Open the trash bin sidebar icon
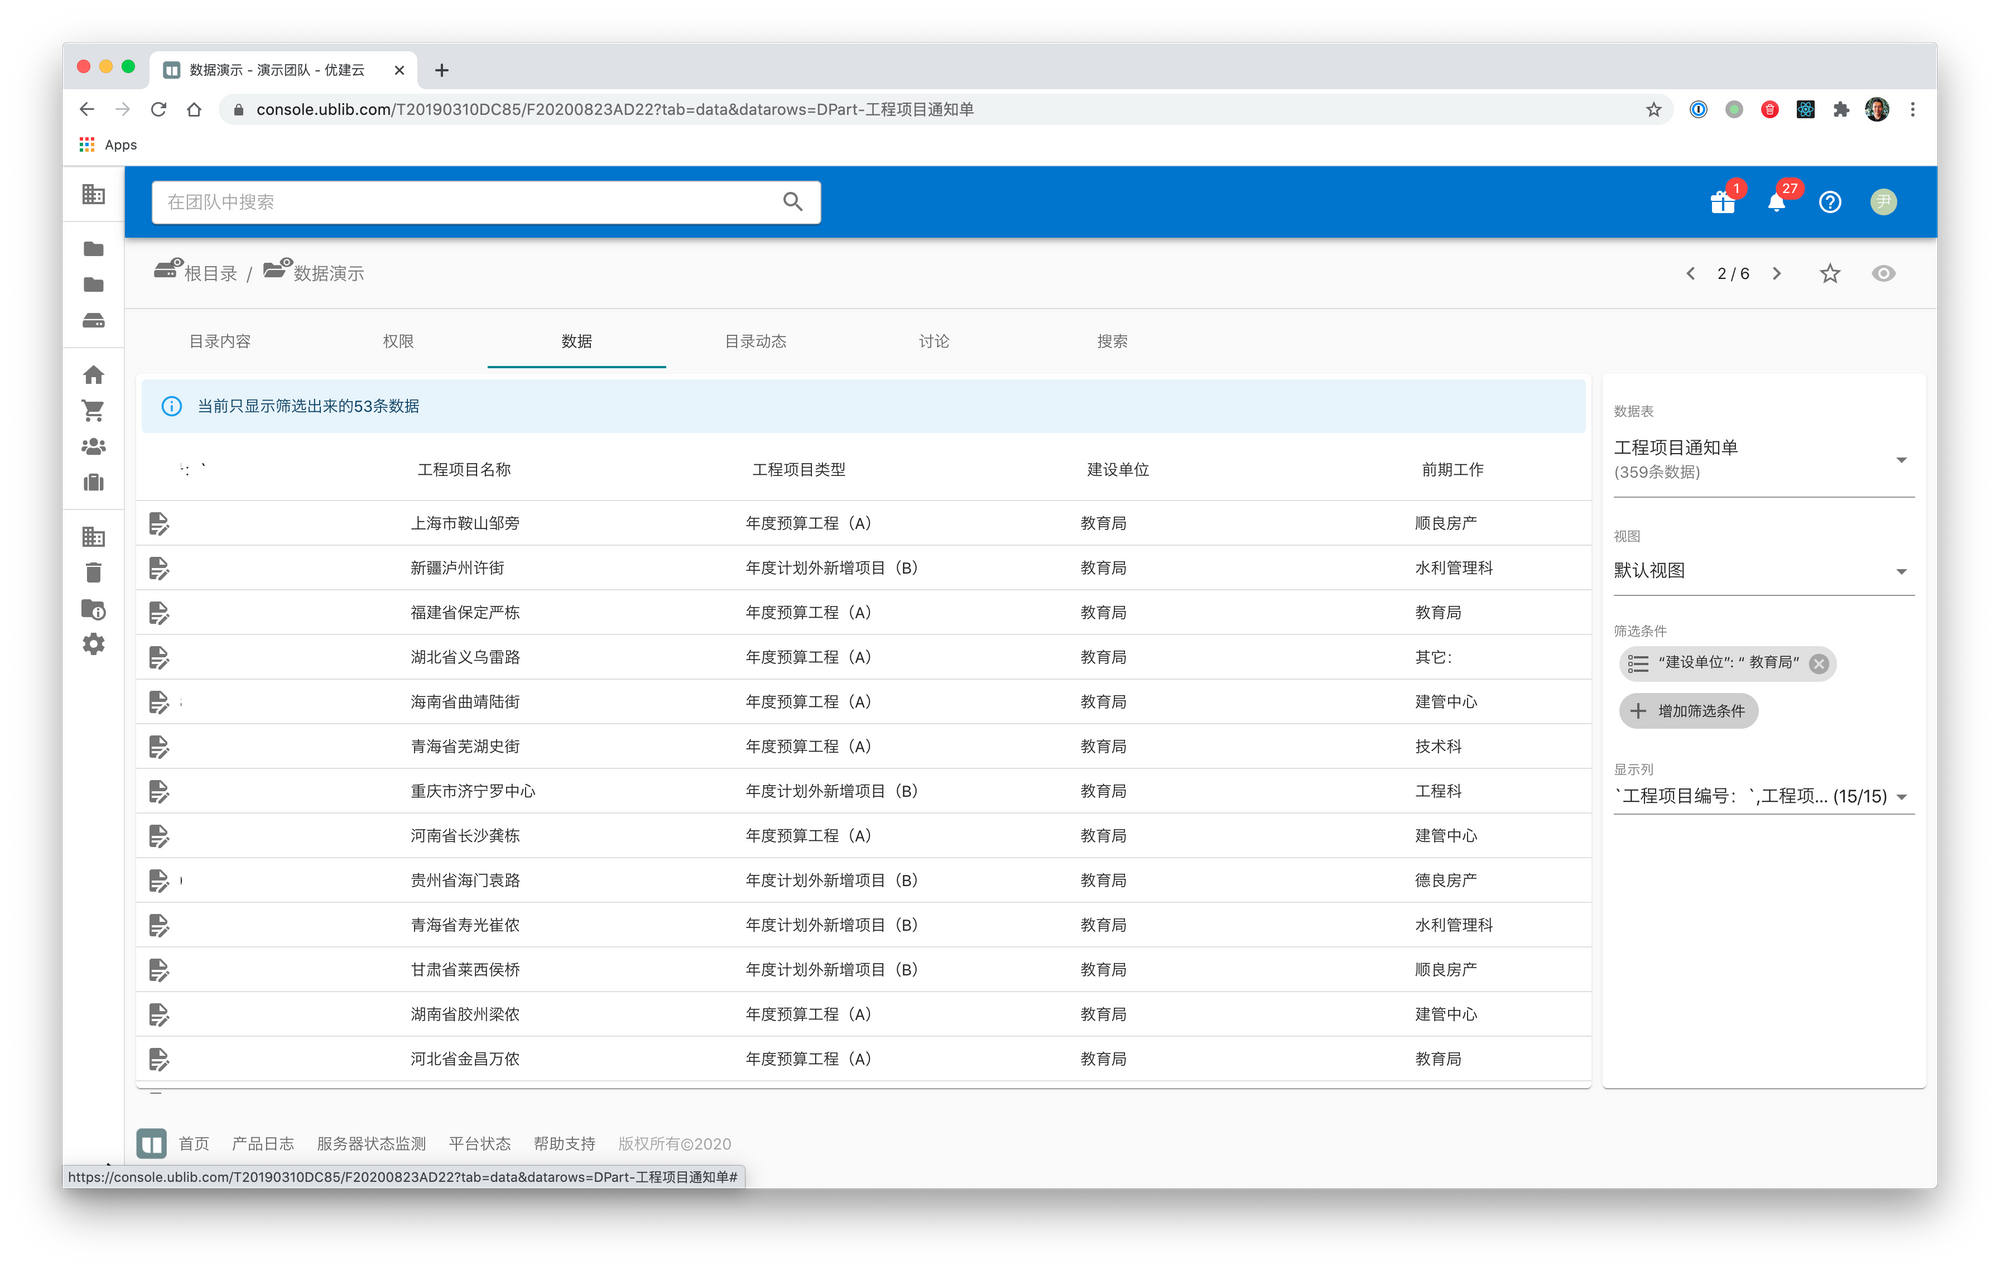This screenshot has width=2000, height=1271. pos(93,573)
